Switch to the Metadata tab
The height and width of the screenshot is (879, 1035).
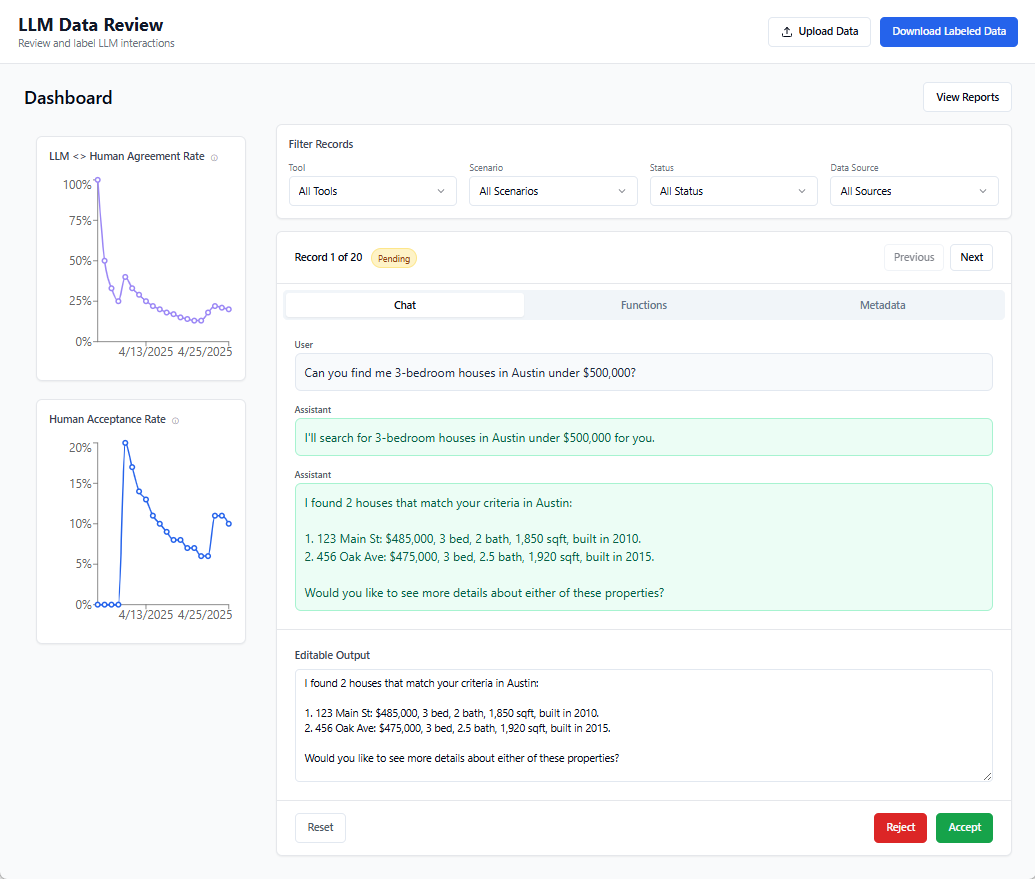882,305
